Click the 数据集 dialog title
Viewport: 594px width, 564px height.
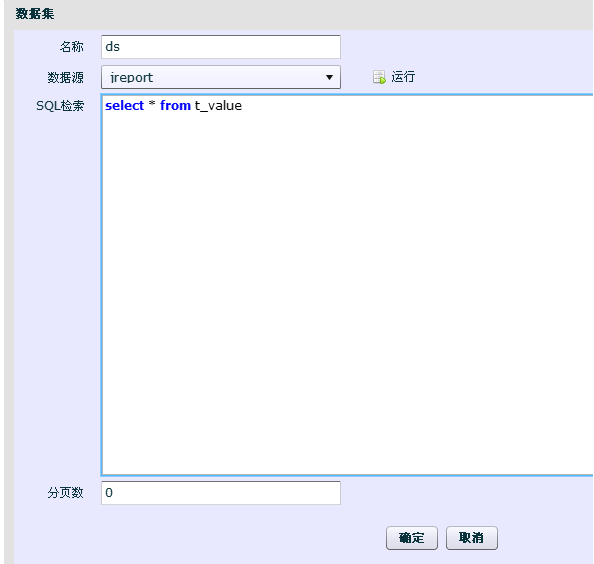coord(35,14)
